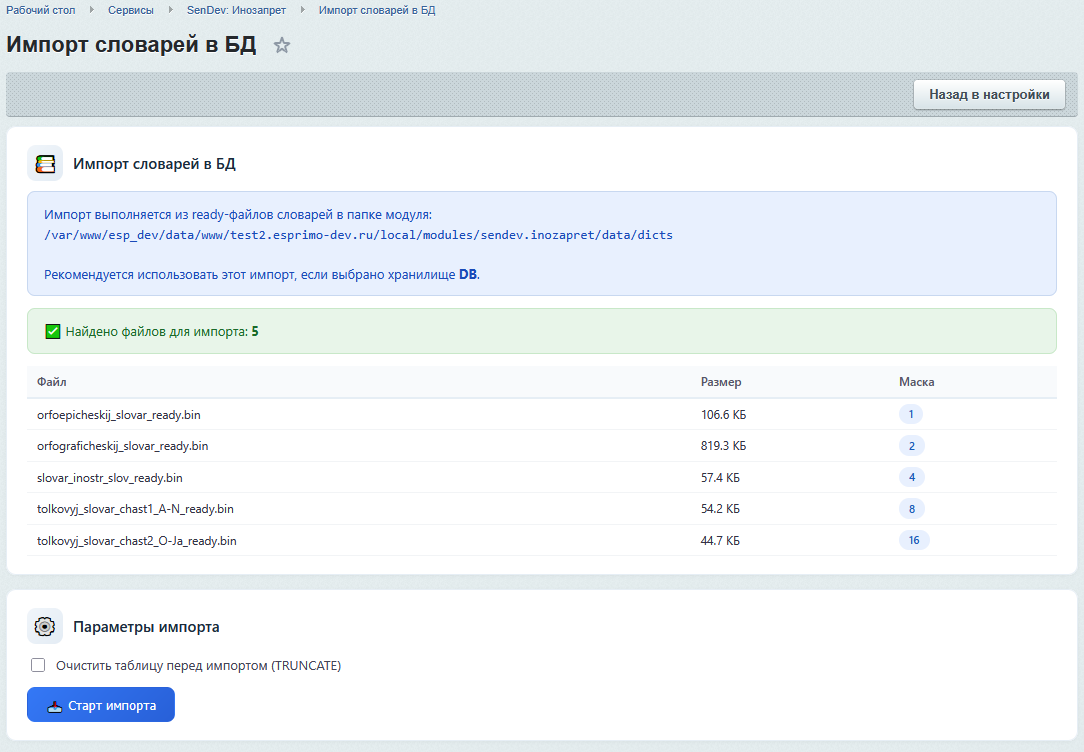This screenshot has height=752, width=1084.
Task: Enable the TRUNCATE table checkbox
Action: click(39, 665)
